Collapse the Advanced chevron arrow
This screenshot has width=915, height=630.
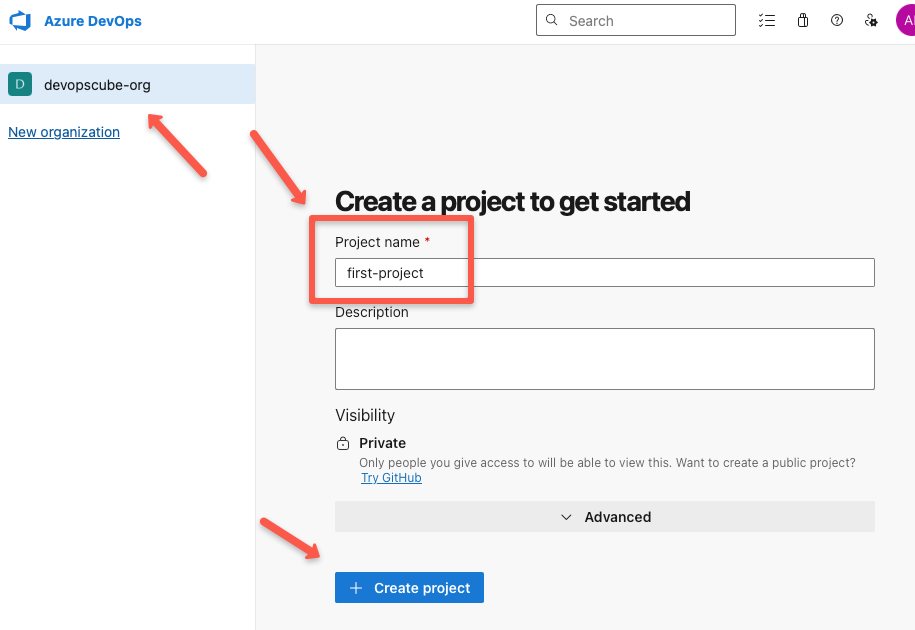click(568, 517)
